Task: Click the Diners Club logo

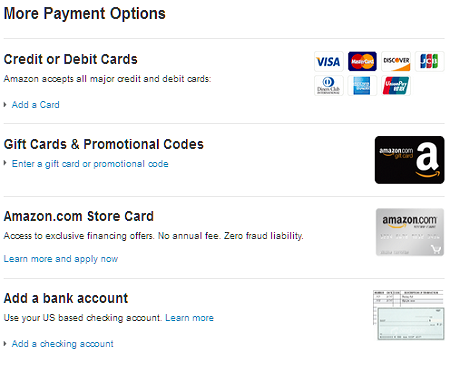Action: [329, 86]
